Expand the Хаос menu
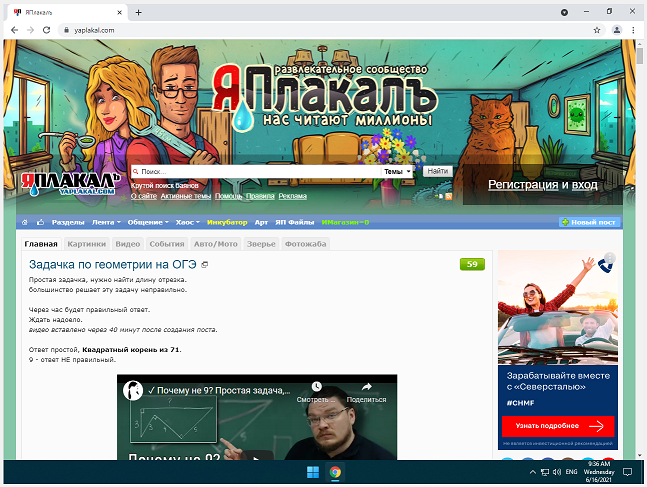 pos(187,222)
